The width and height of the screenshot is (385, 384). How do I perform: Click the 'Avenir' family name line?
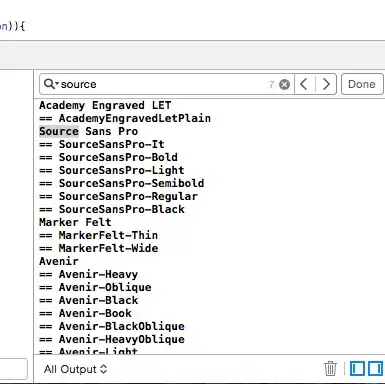[x=59, y=261]
